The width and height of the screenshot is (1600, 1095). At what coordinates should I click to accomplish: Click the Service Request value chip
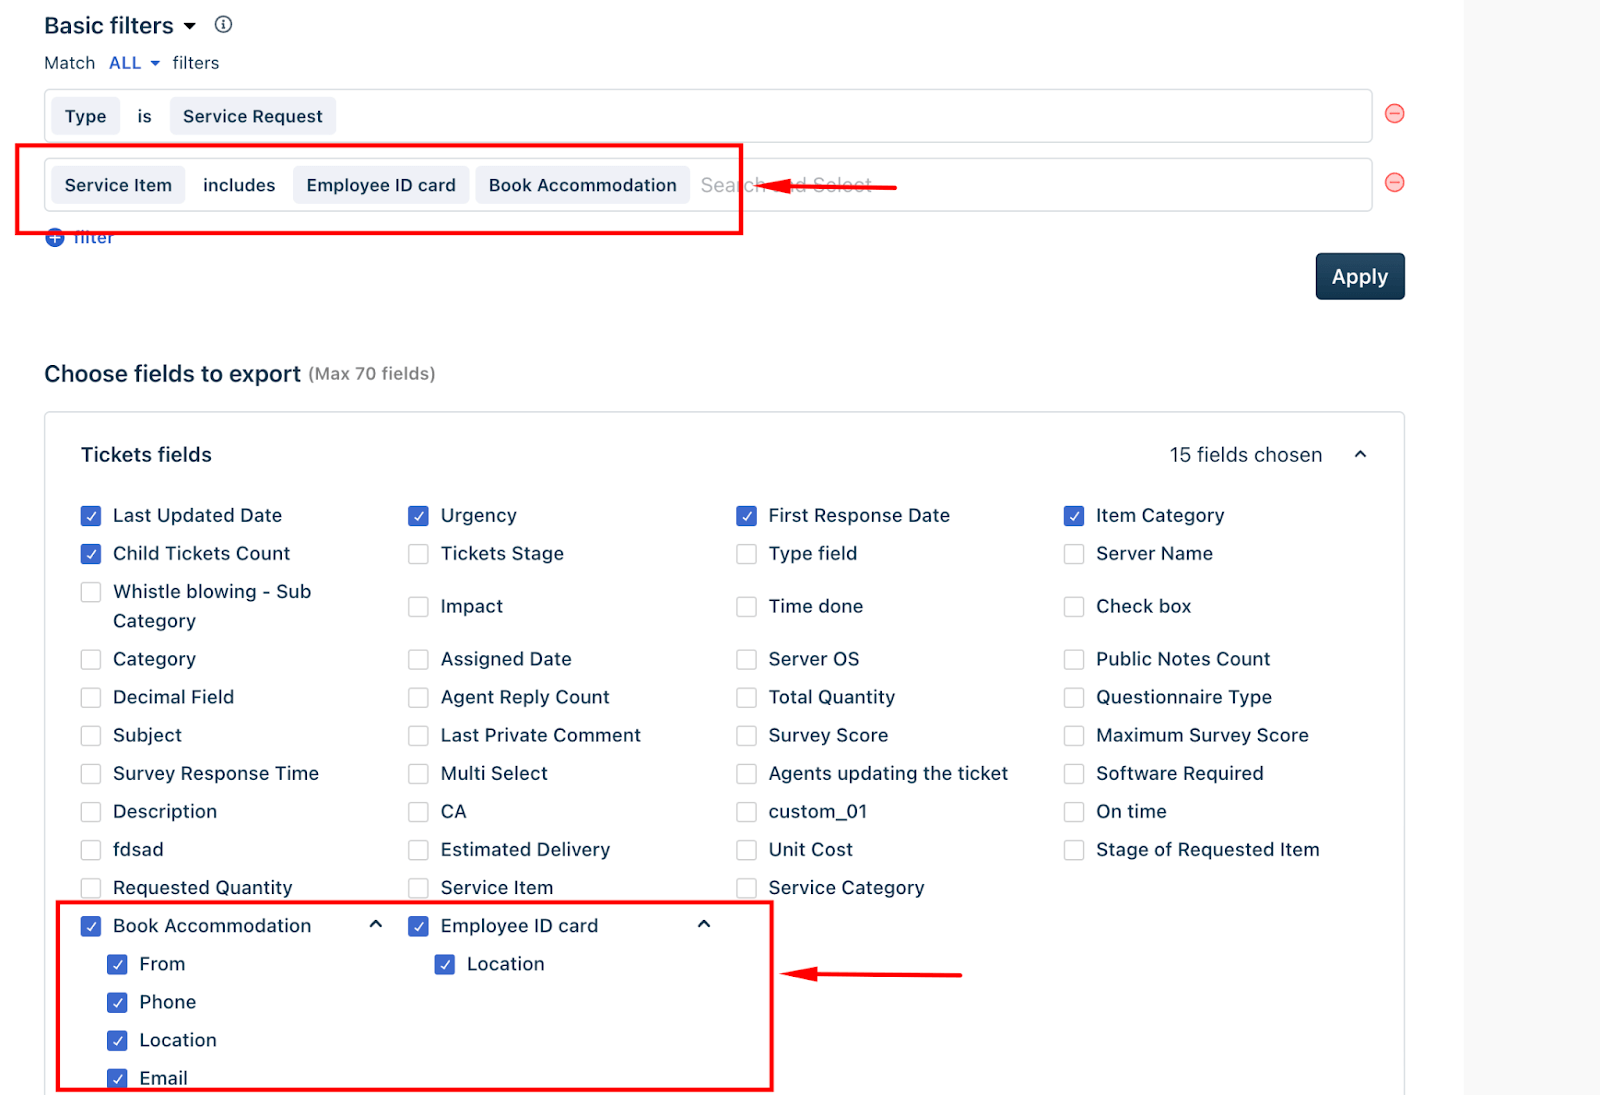(x=253, y=116)
